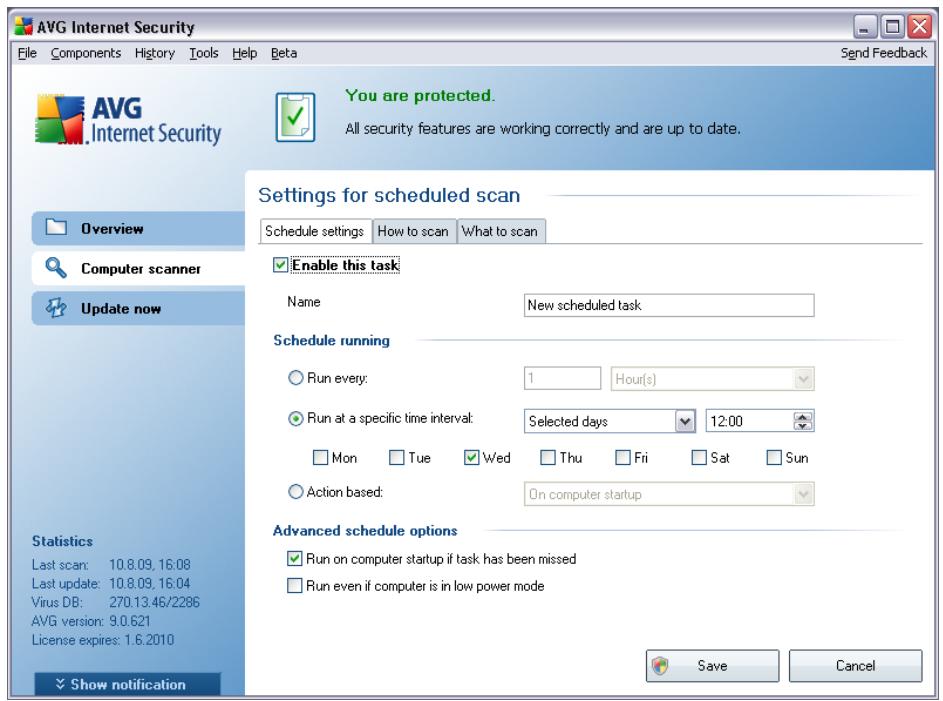The image size is (943, 701).
Task: Click the 'You are protected.' status text
Action: 420,96
